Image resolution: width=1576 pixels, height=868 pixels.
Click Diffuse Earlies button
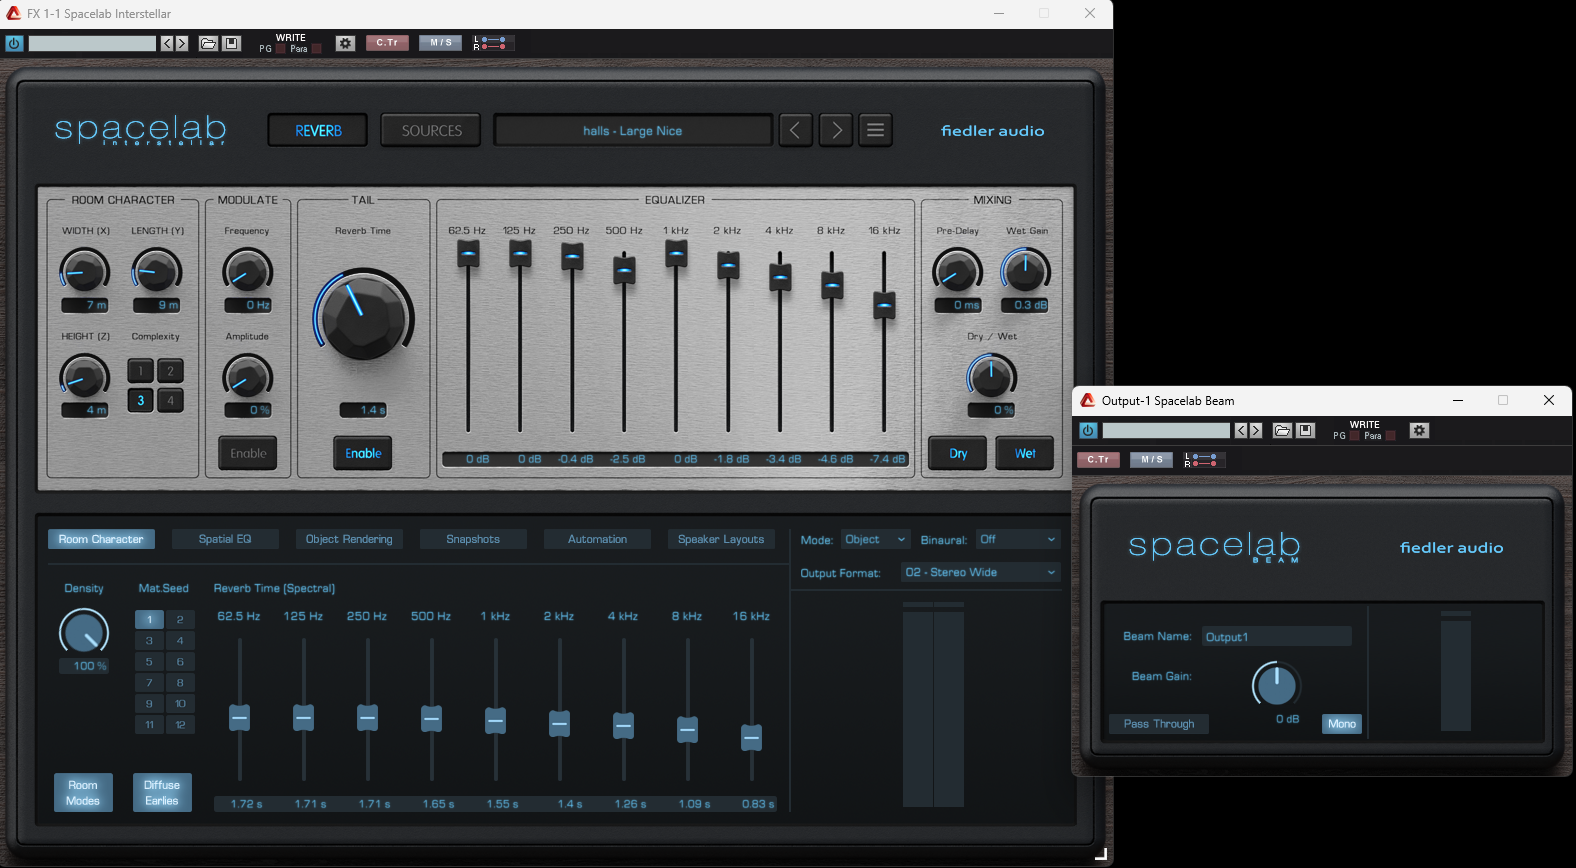pos(162,792)
